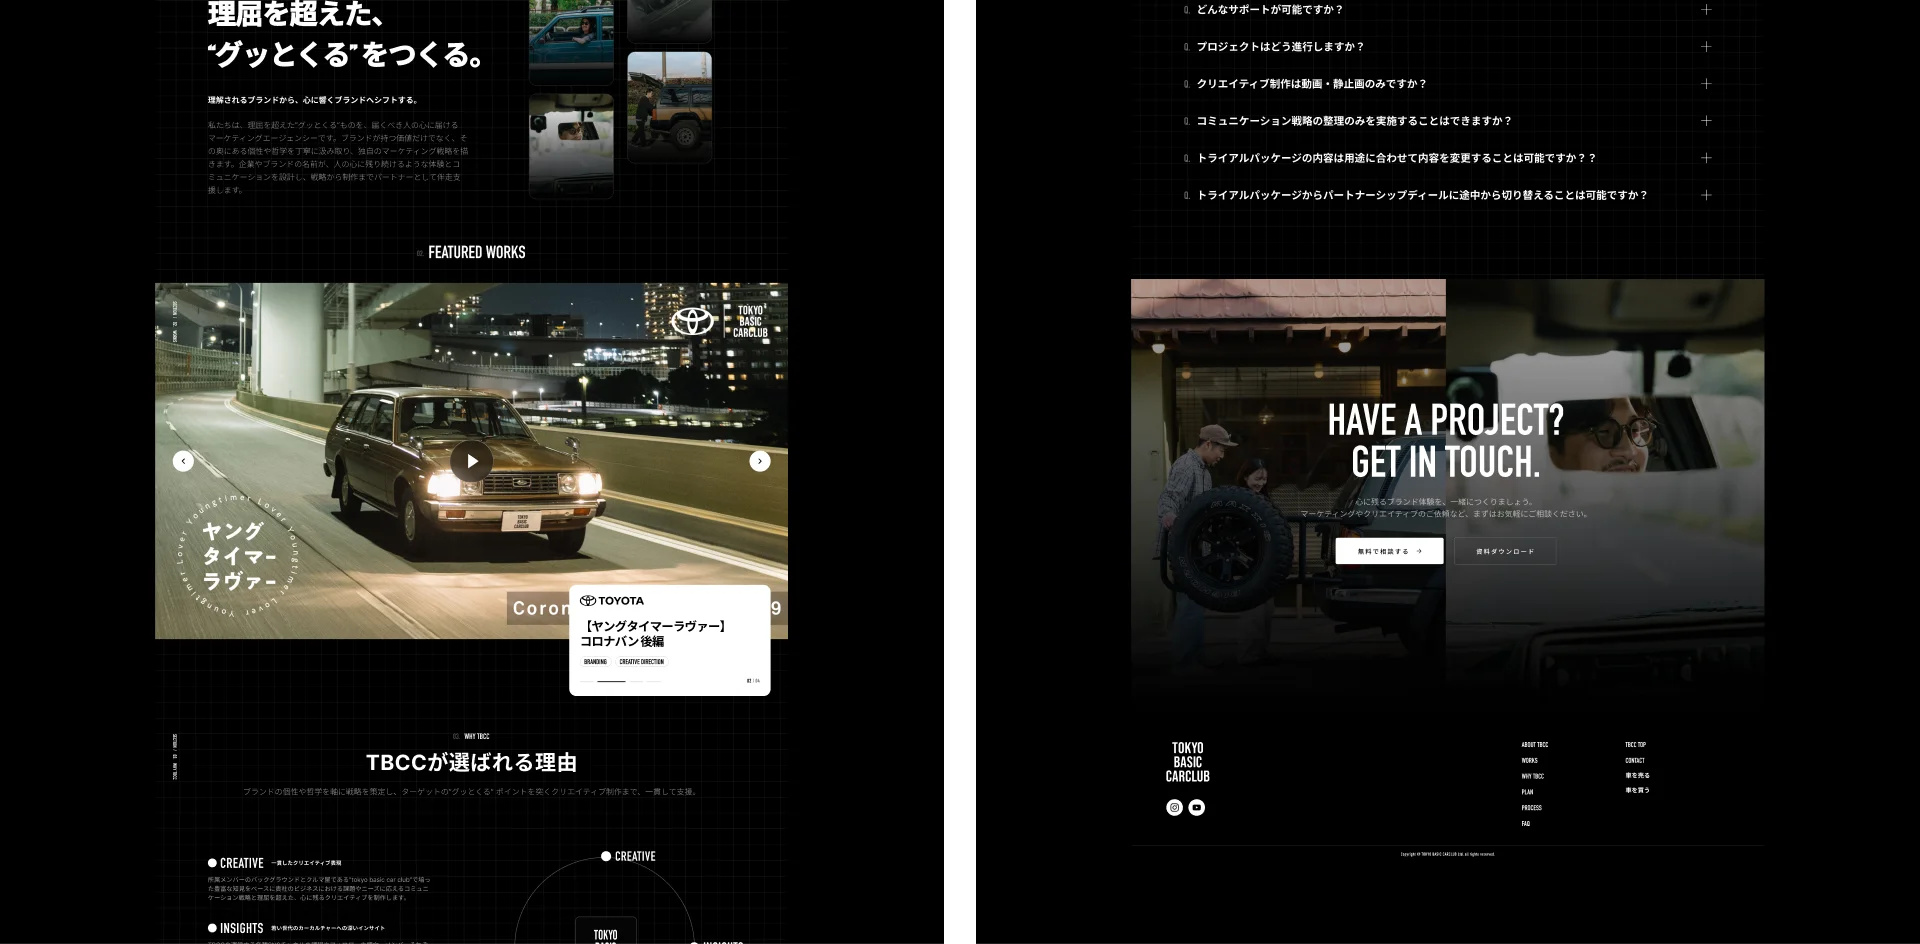
Task: Click the 'TBCCが選ばれる理由' heading
Action: (471, 763)
